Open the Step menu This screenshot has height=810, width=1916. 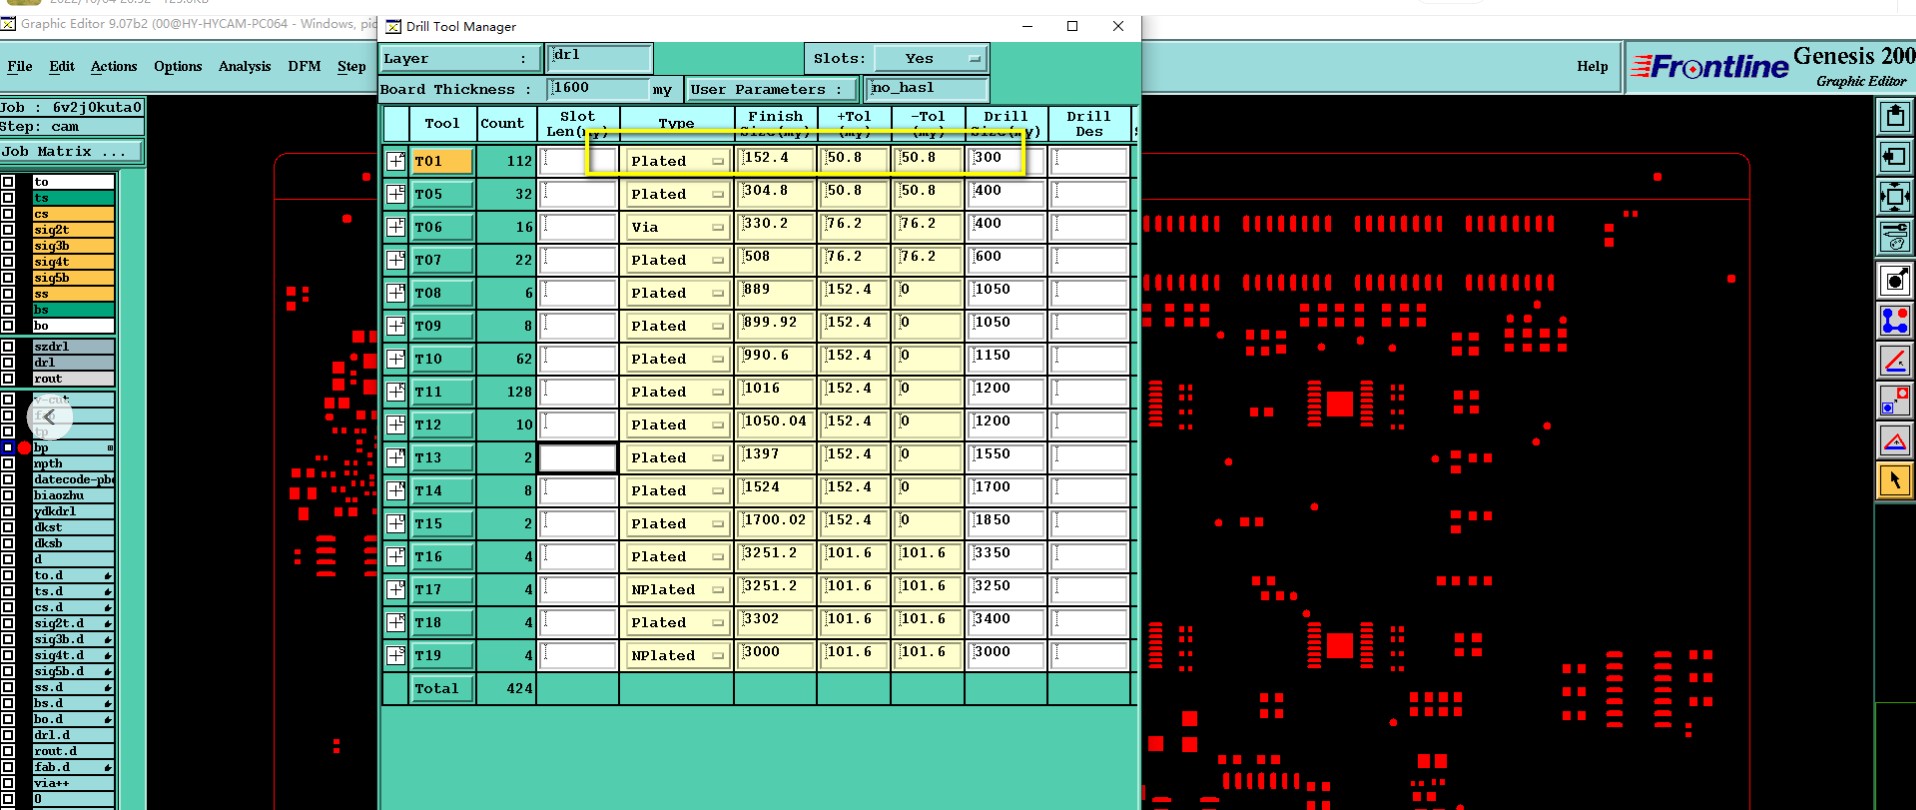tap(352, 67)
